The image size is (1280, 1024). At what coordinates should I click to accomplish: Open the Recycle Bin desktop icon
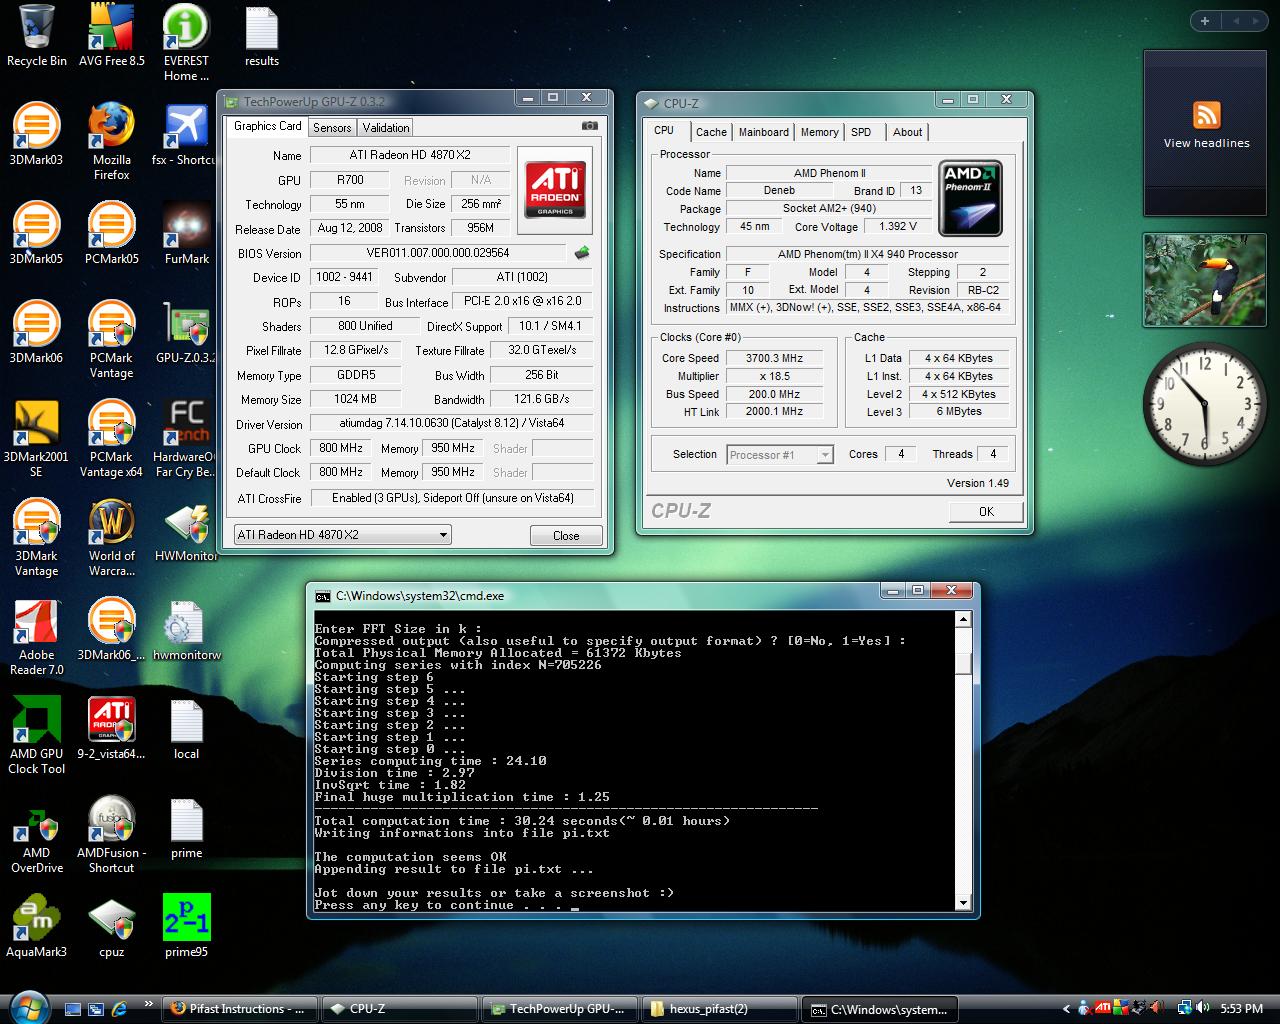[36, 35]
